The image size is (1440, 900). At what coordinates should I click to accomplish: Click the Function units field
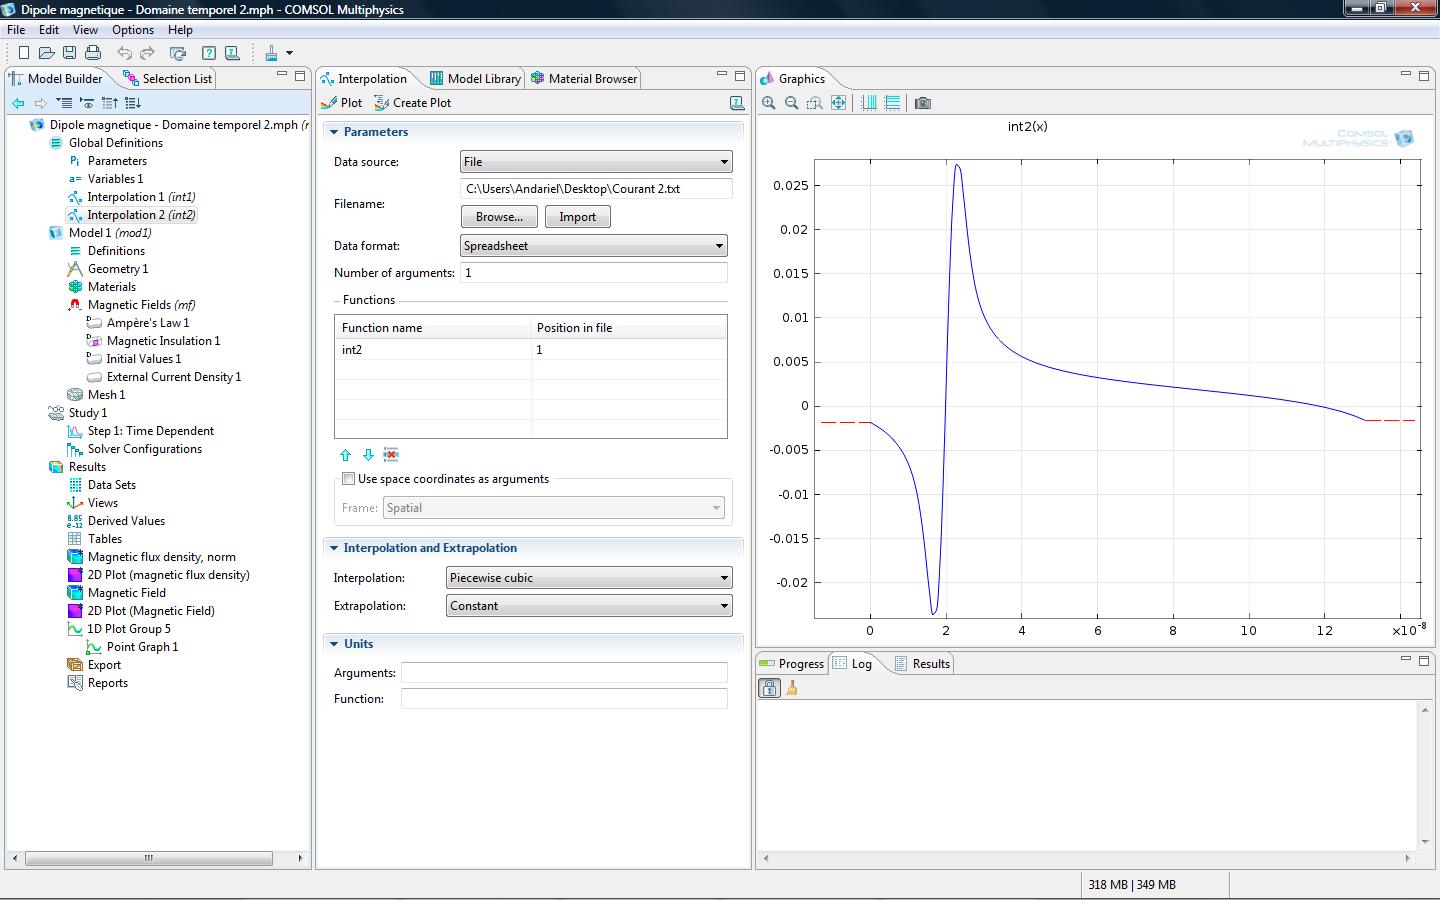click(564, 699)
